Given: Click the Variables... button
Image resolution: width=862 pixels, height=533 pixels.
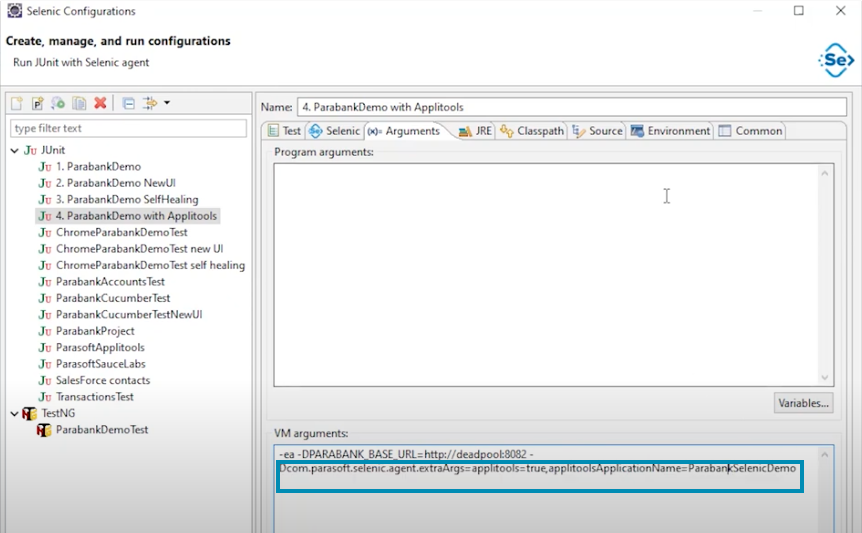Looking at the screenshot, I should point(803,403).
